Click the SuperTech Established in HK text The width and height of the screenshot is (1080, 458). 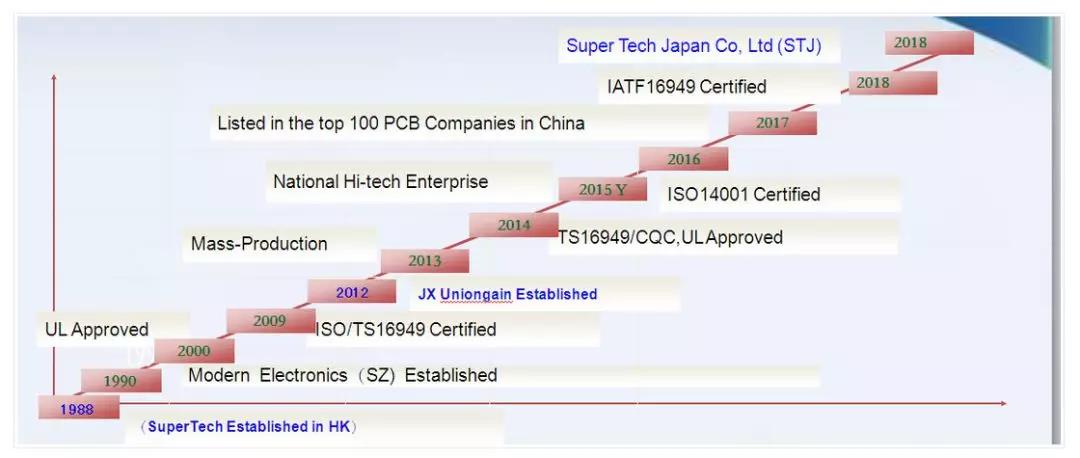[x=248, y=426]
